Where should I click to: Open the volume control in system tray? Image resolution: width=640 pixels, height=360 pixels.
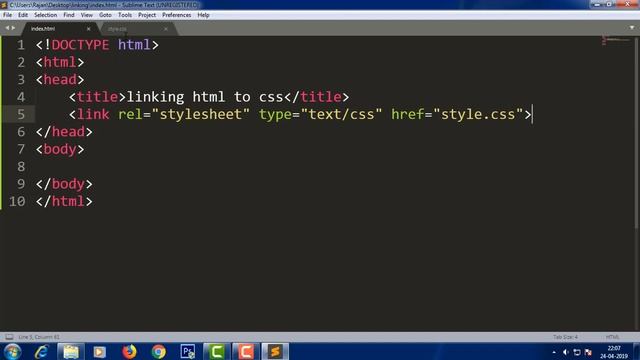(x=565, y=352)
